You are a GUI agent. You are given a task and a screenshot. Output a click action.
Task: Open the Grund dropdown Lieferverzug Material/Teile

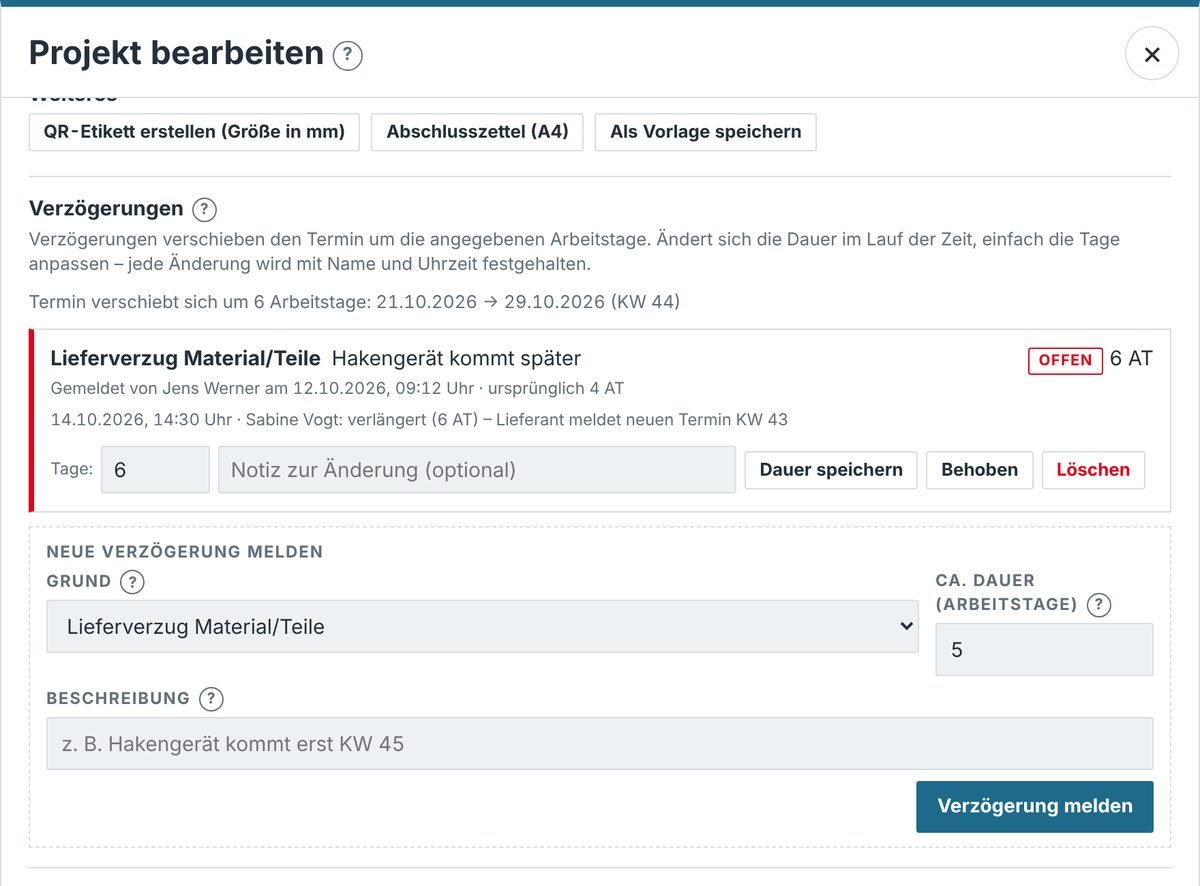(482, 627)
